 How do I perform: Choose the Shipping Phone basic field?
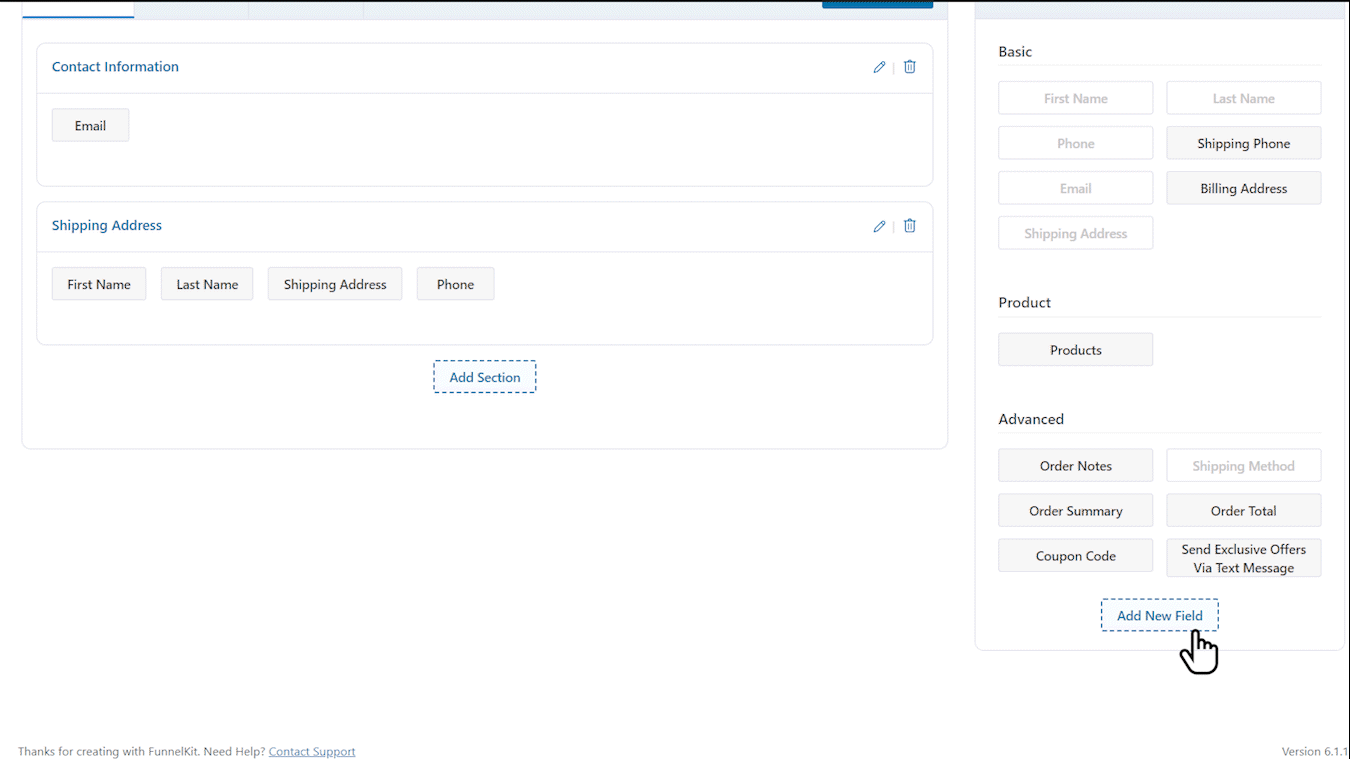coord(1244,143)
